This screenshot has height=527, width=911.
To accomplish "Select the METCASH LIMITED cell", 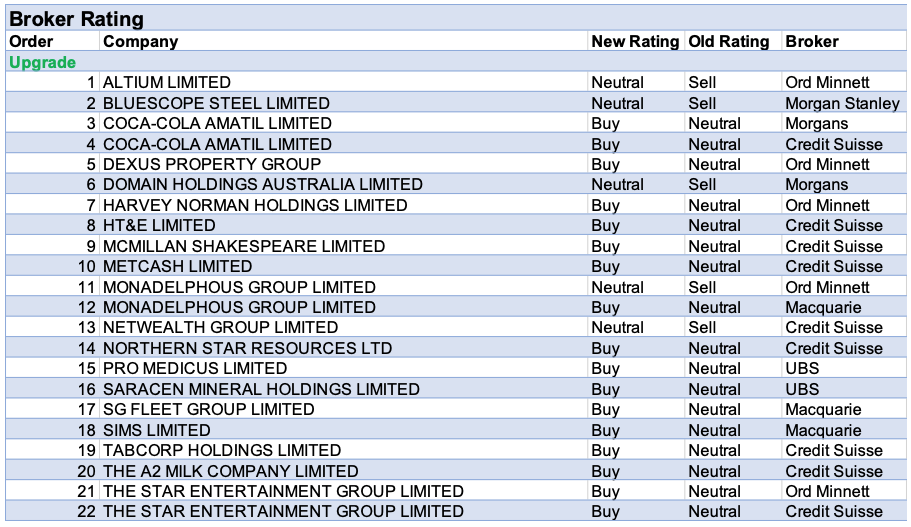I will (x=178, y=266).
